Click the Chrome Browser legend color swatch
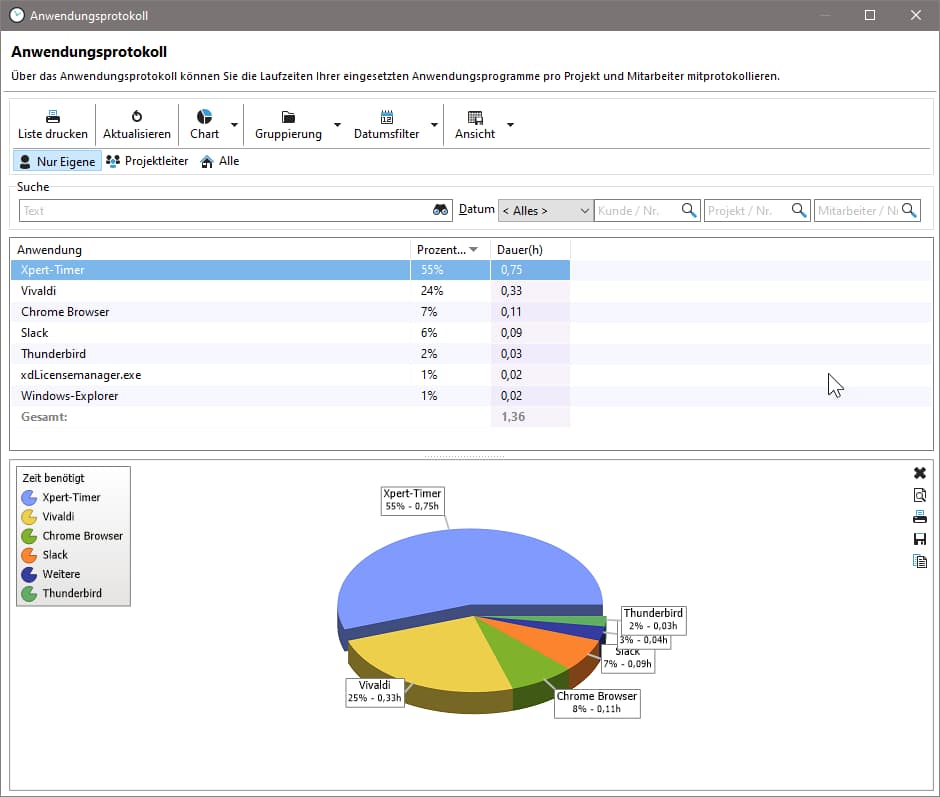Image resolution: width=940 pixels, height=797 pixels. 29,536
